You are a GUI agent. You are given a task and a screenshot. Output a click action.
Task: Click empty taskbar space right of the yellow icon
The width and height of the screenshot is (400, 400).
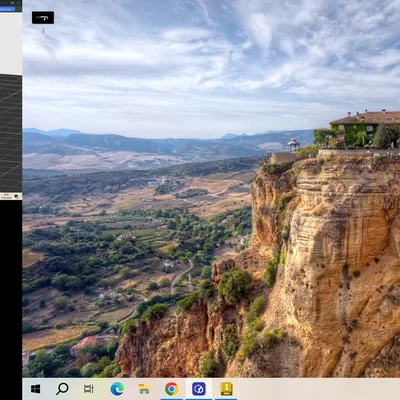(317, 389)
